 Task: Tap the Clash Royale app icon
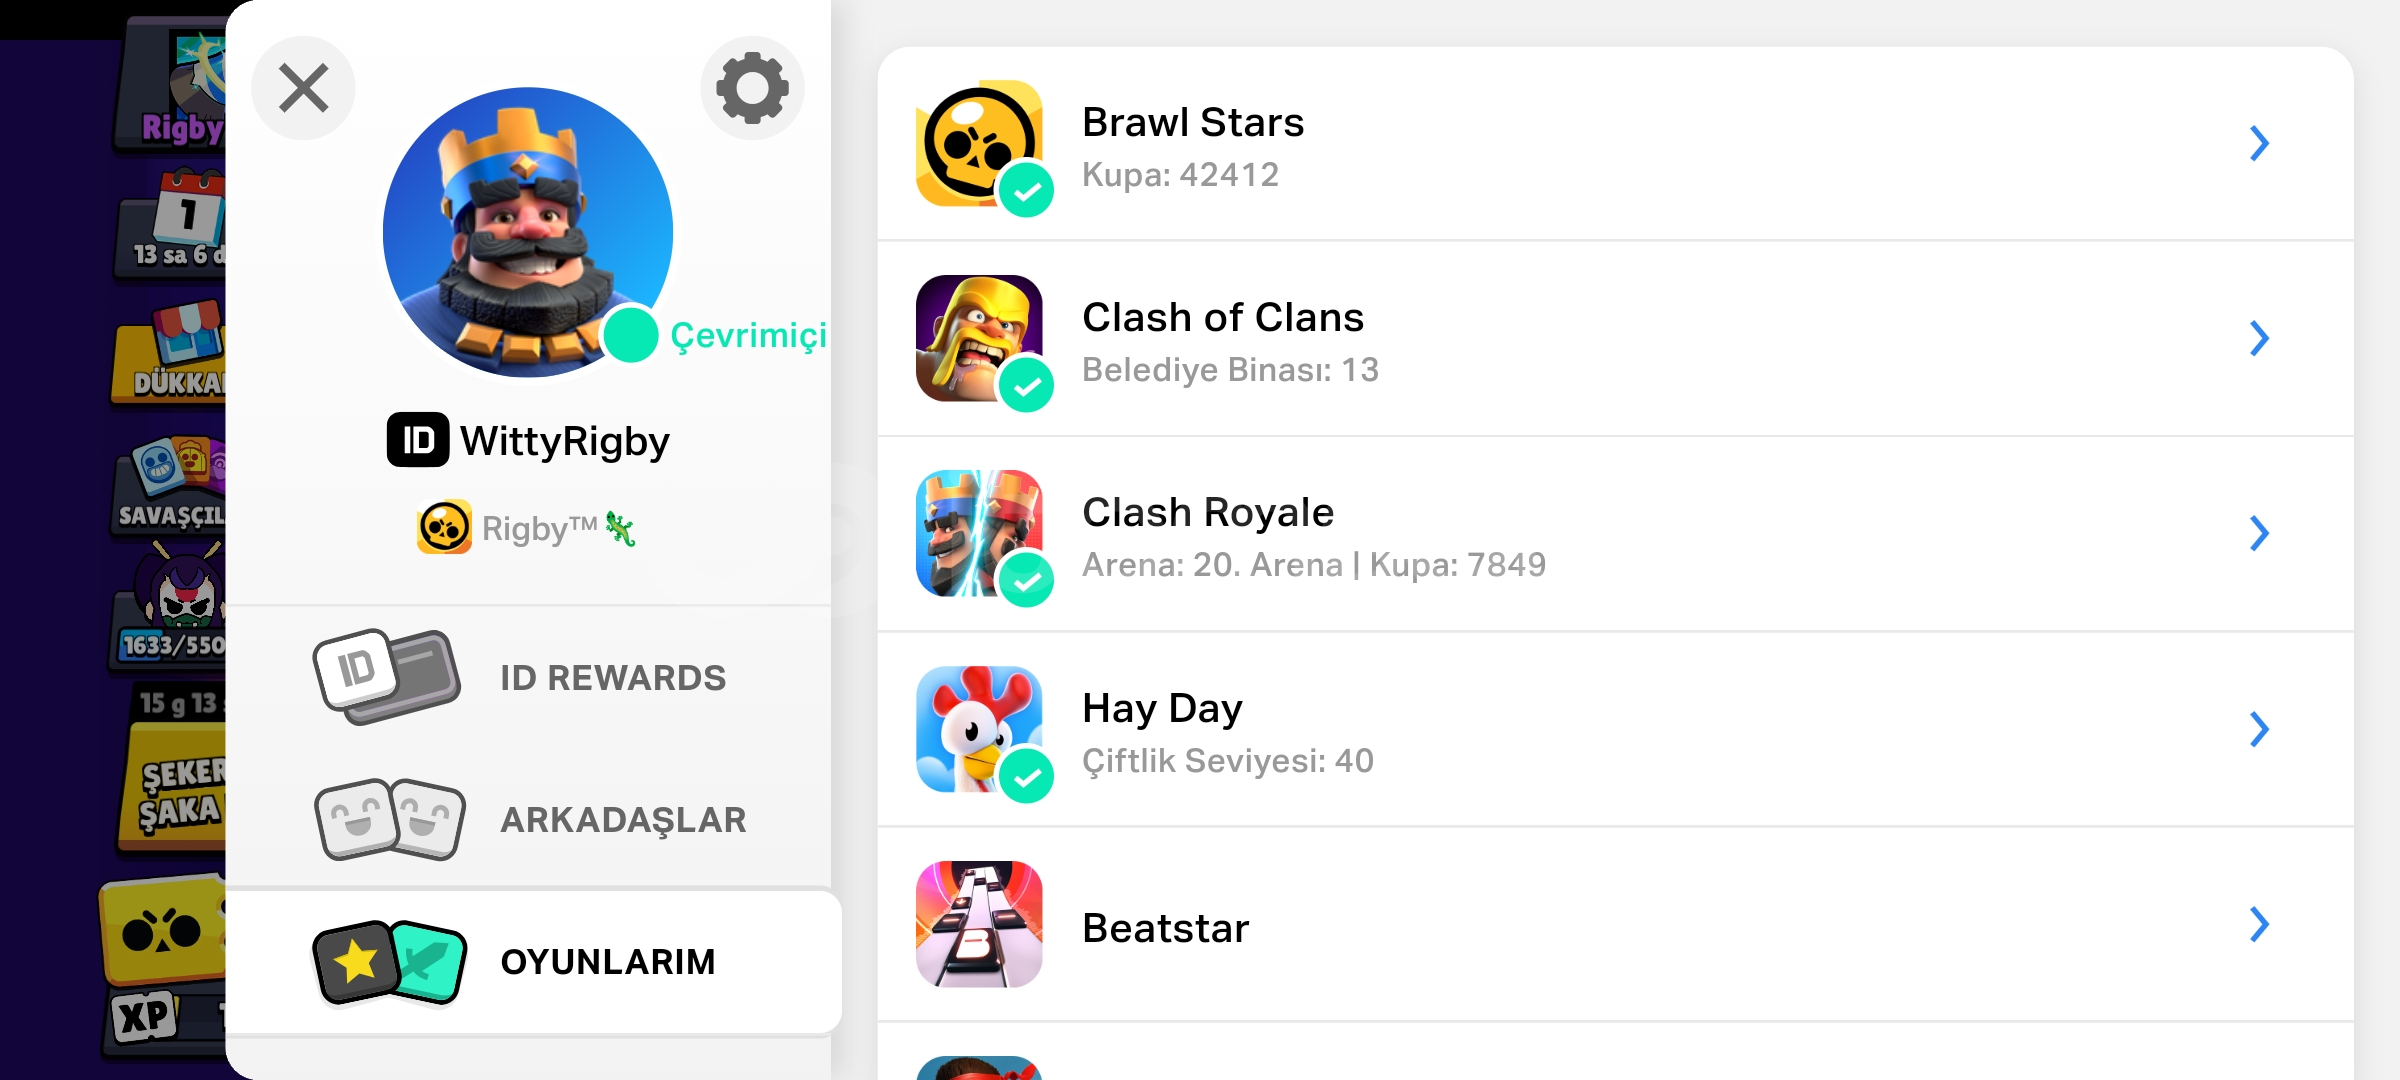click(979, 533)
